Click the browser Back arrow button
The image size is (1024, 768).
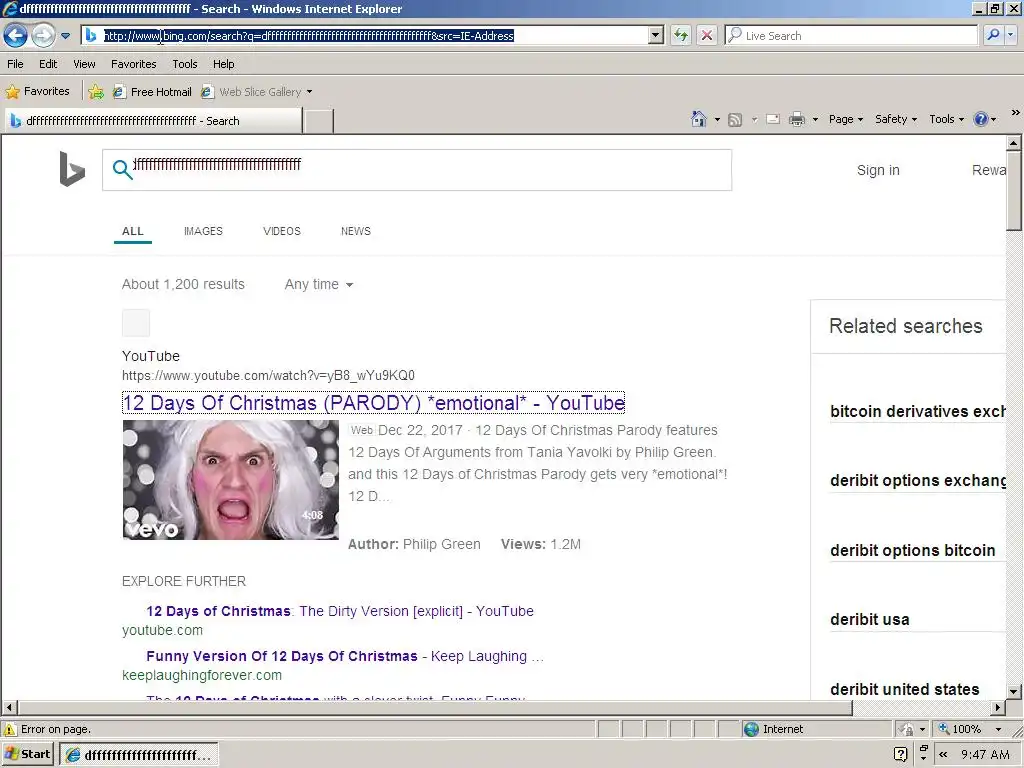(x=16, y=35)
